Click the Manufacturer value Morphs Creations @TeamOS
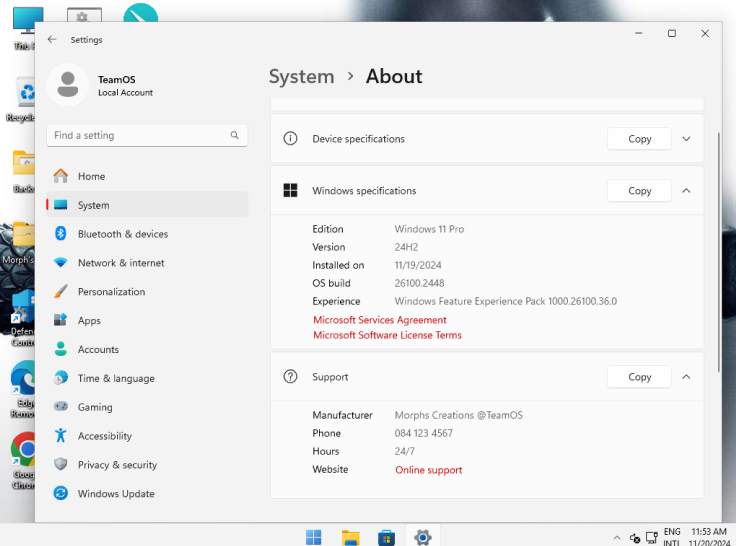The width and height of the screenshot is (736, 546). (x=459, y=415)
